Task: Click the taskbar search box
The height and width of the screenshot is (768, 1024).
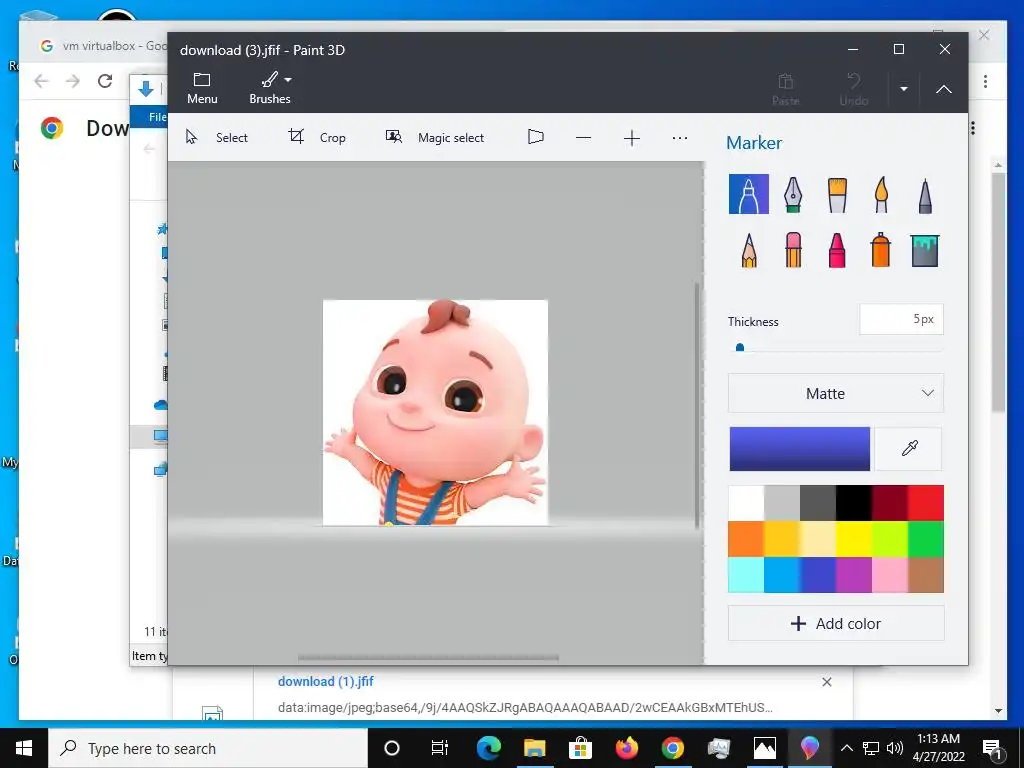Action: [x=208, y=748]
